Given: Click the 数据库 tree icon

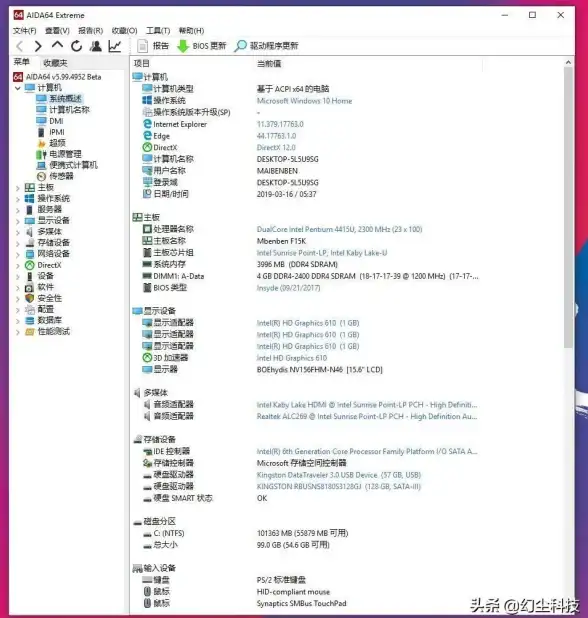Looking at the screenshot, I should 30,320.
